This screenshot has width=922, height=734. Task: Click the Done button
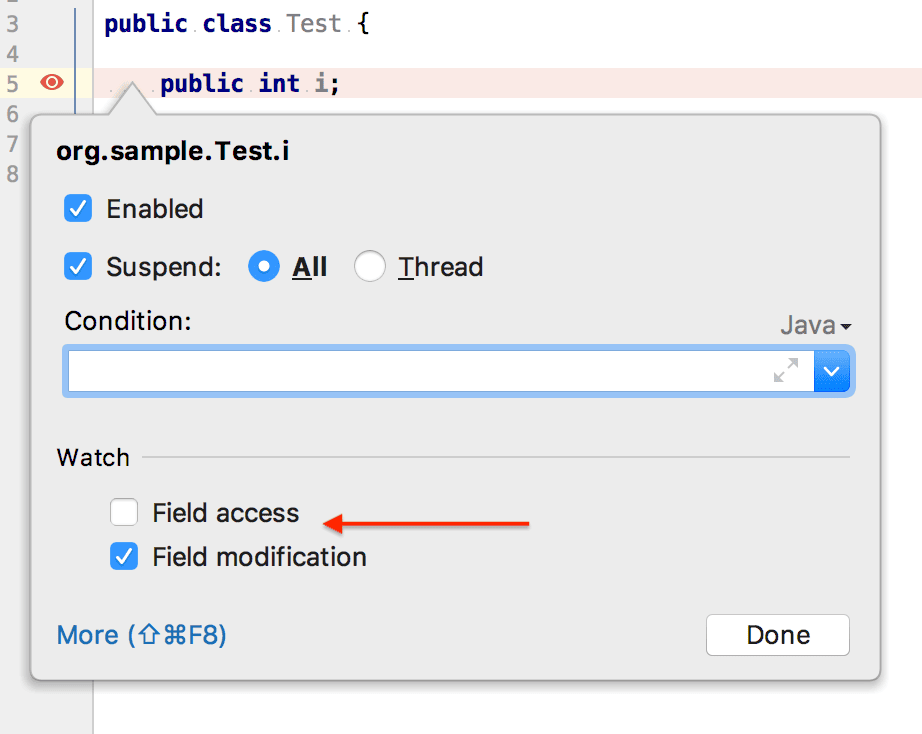click(x=777, y=635)
